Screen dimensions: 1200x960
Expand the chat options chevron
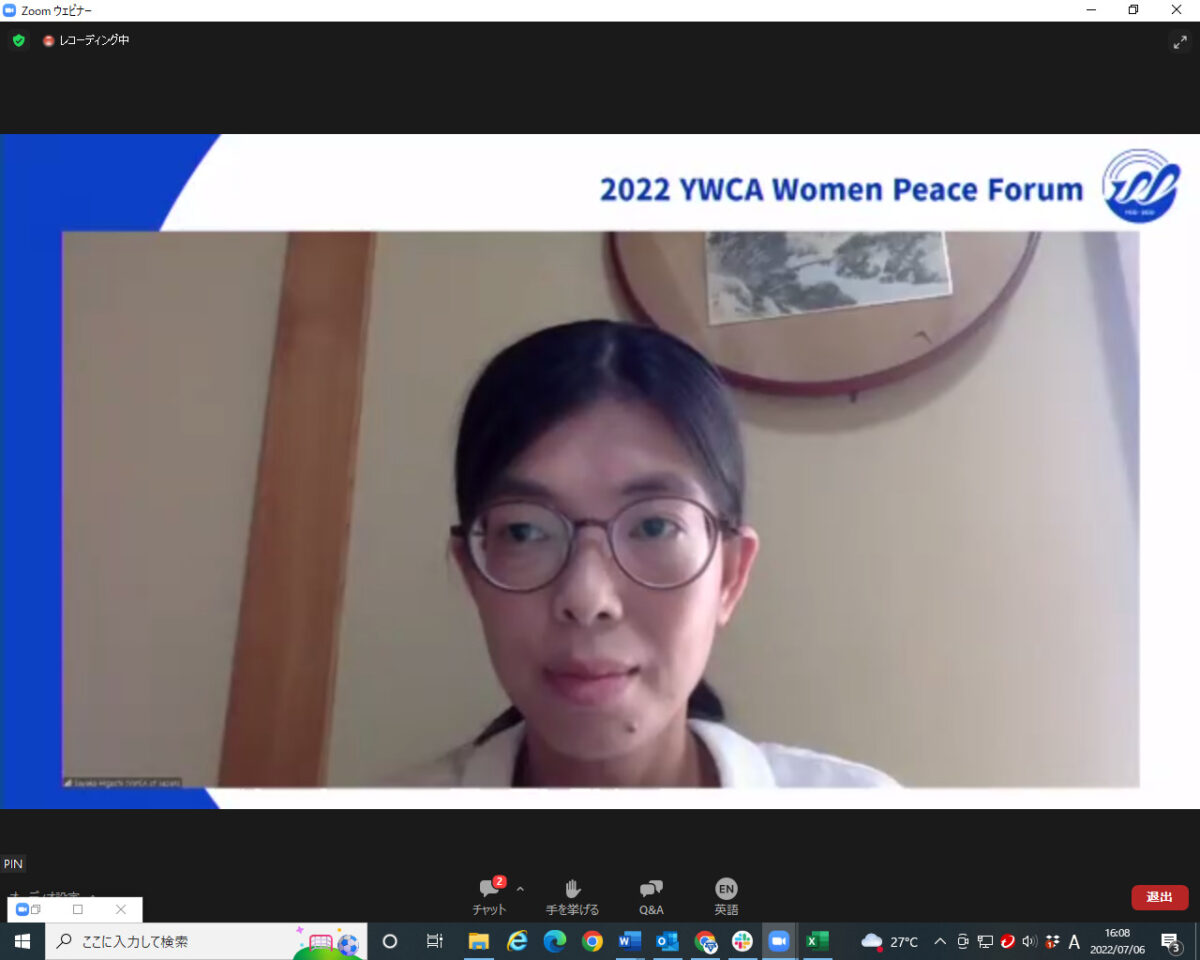click(x=519, y=888)
